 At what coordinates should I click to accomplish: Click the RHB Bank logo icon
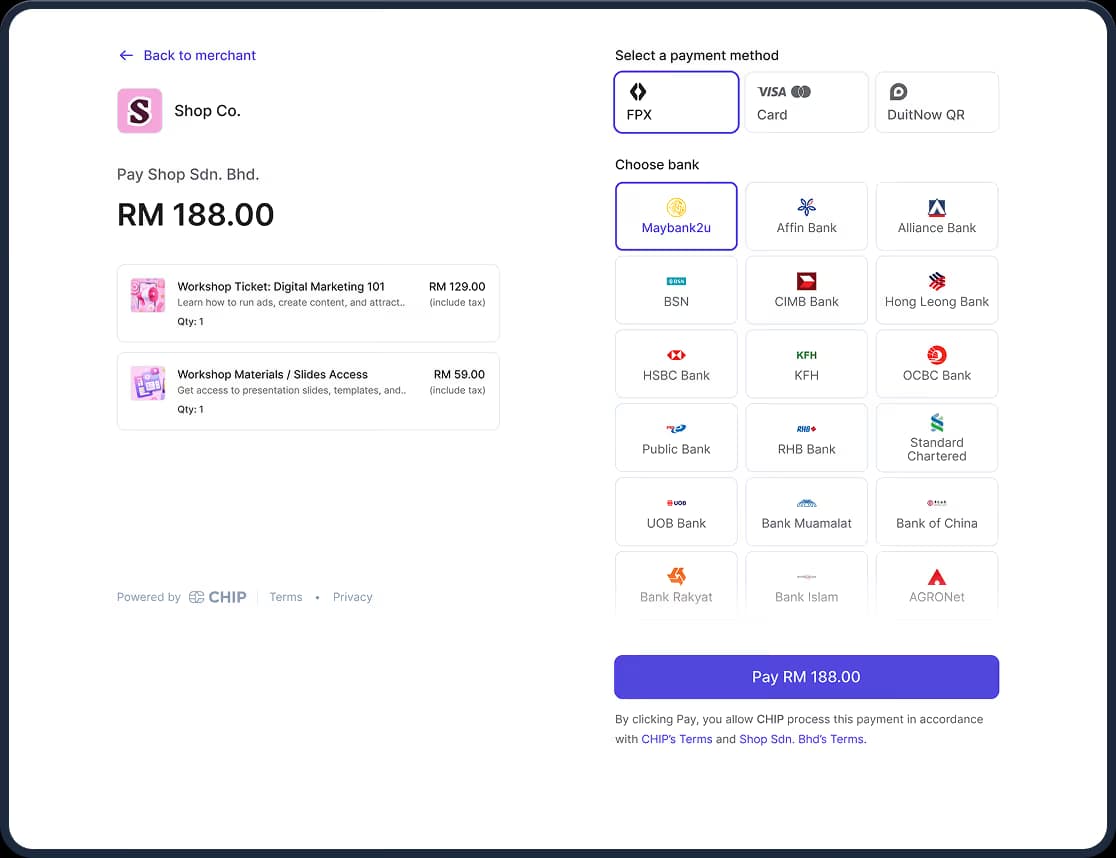(806, 428)
